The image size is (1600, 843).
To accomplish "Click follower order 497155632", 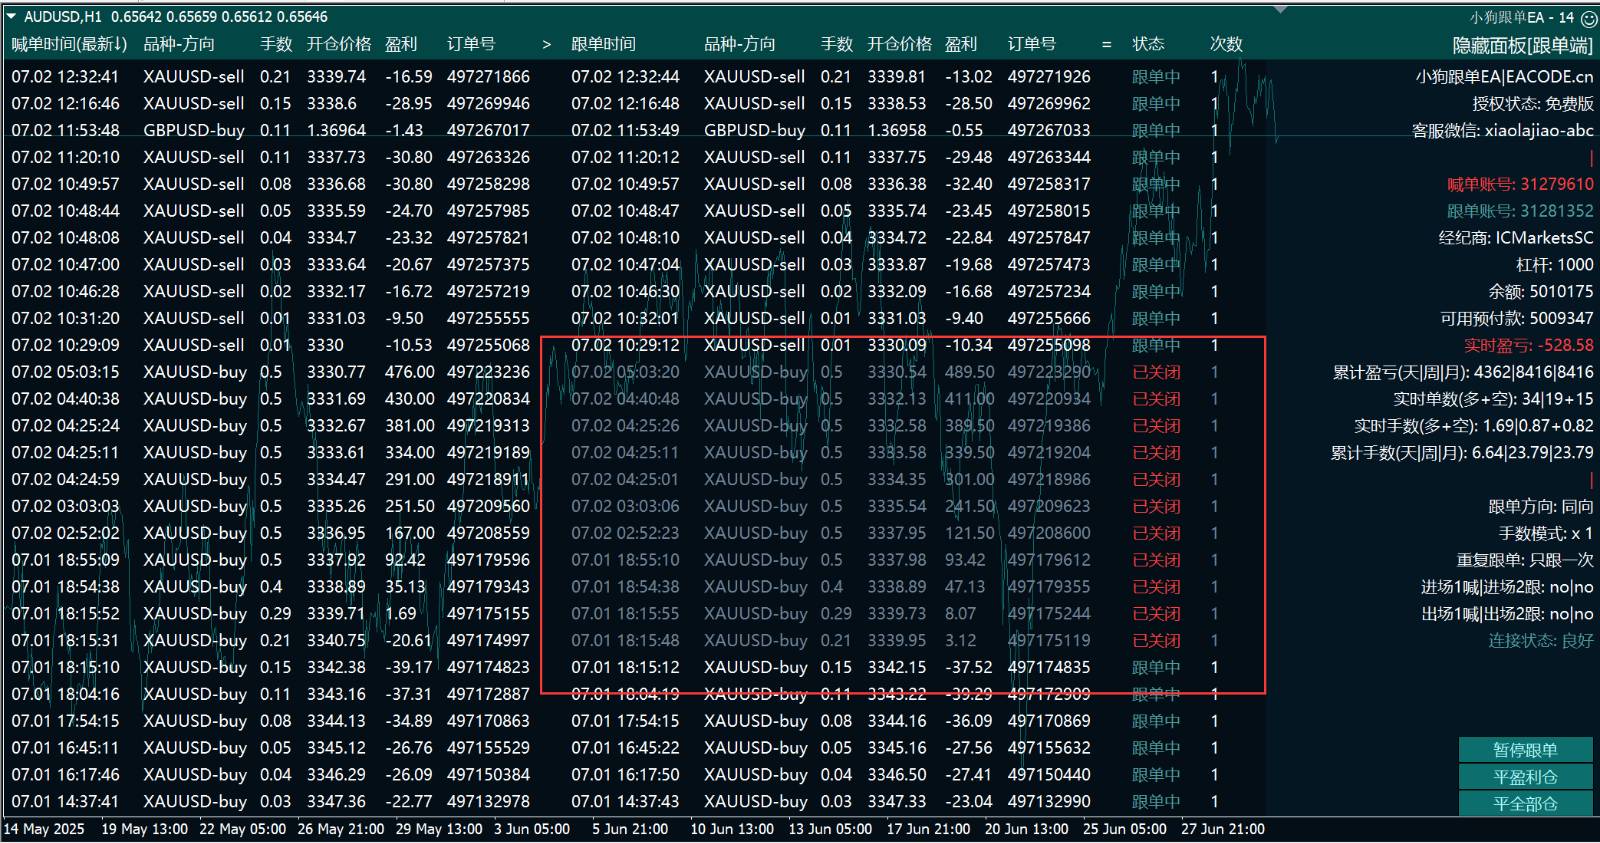I will (x=1049, y=748).
